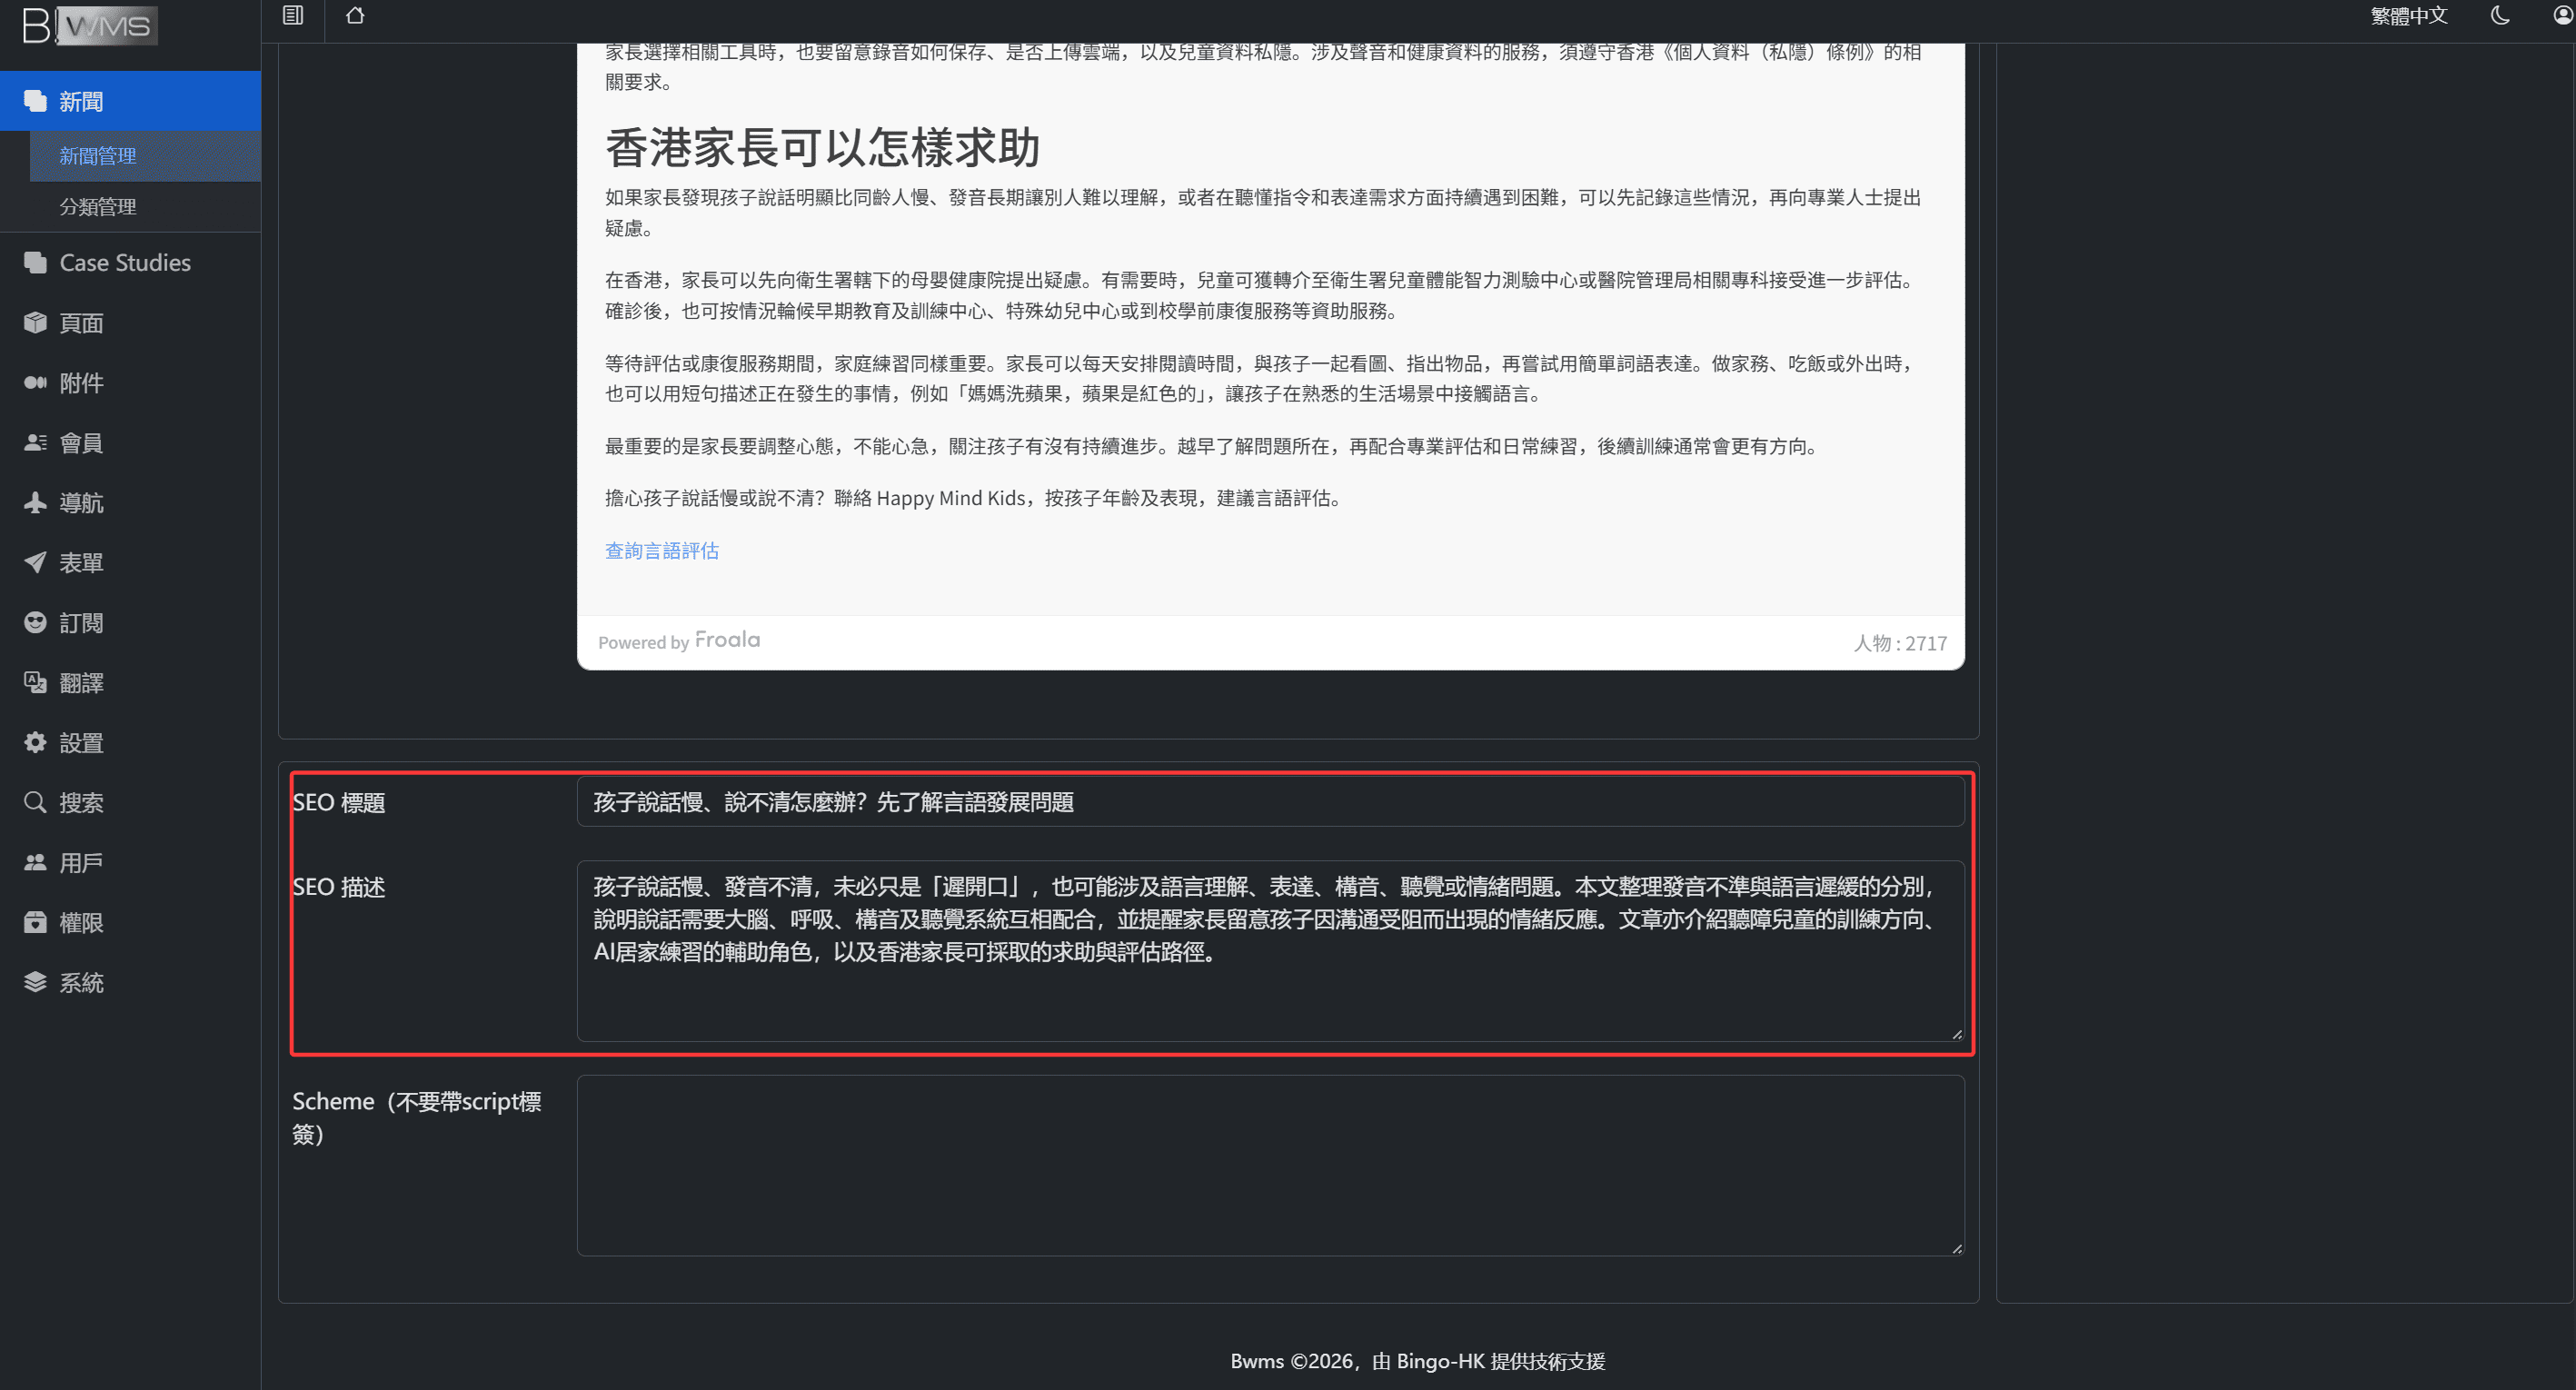Image resolution: width=2576 pixels, height=1390 pixels.
Task: Click the 人物 : 2717 character counter
Action: [x=1900, y=643]
